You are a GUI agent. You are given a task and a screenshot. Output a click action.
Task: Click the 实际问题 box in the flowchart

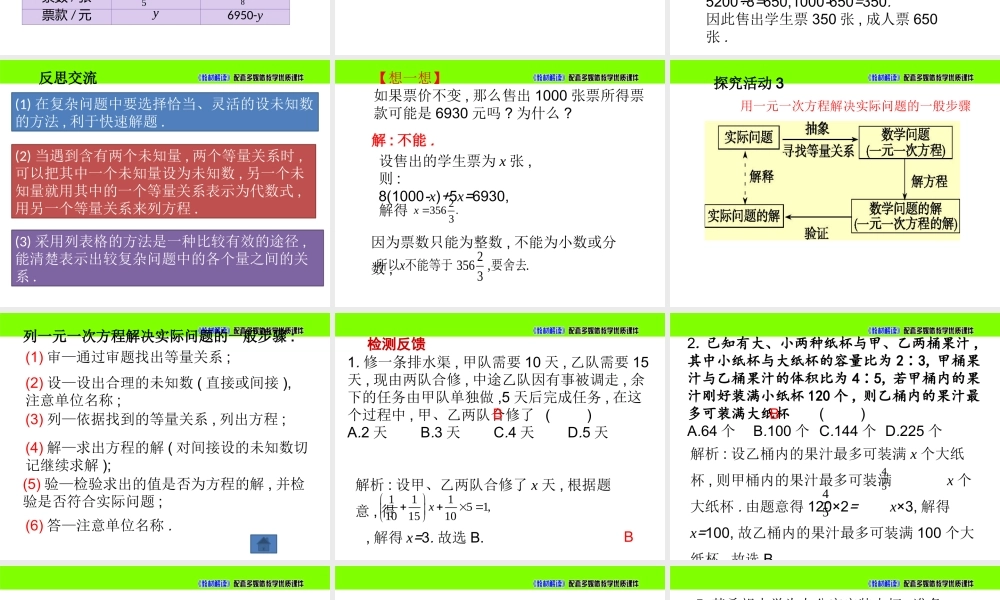746,138
